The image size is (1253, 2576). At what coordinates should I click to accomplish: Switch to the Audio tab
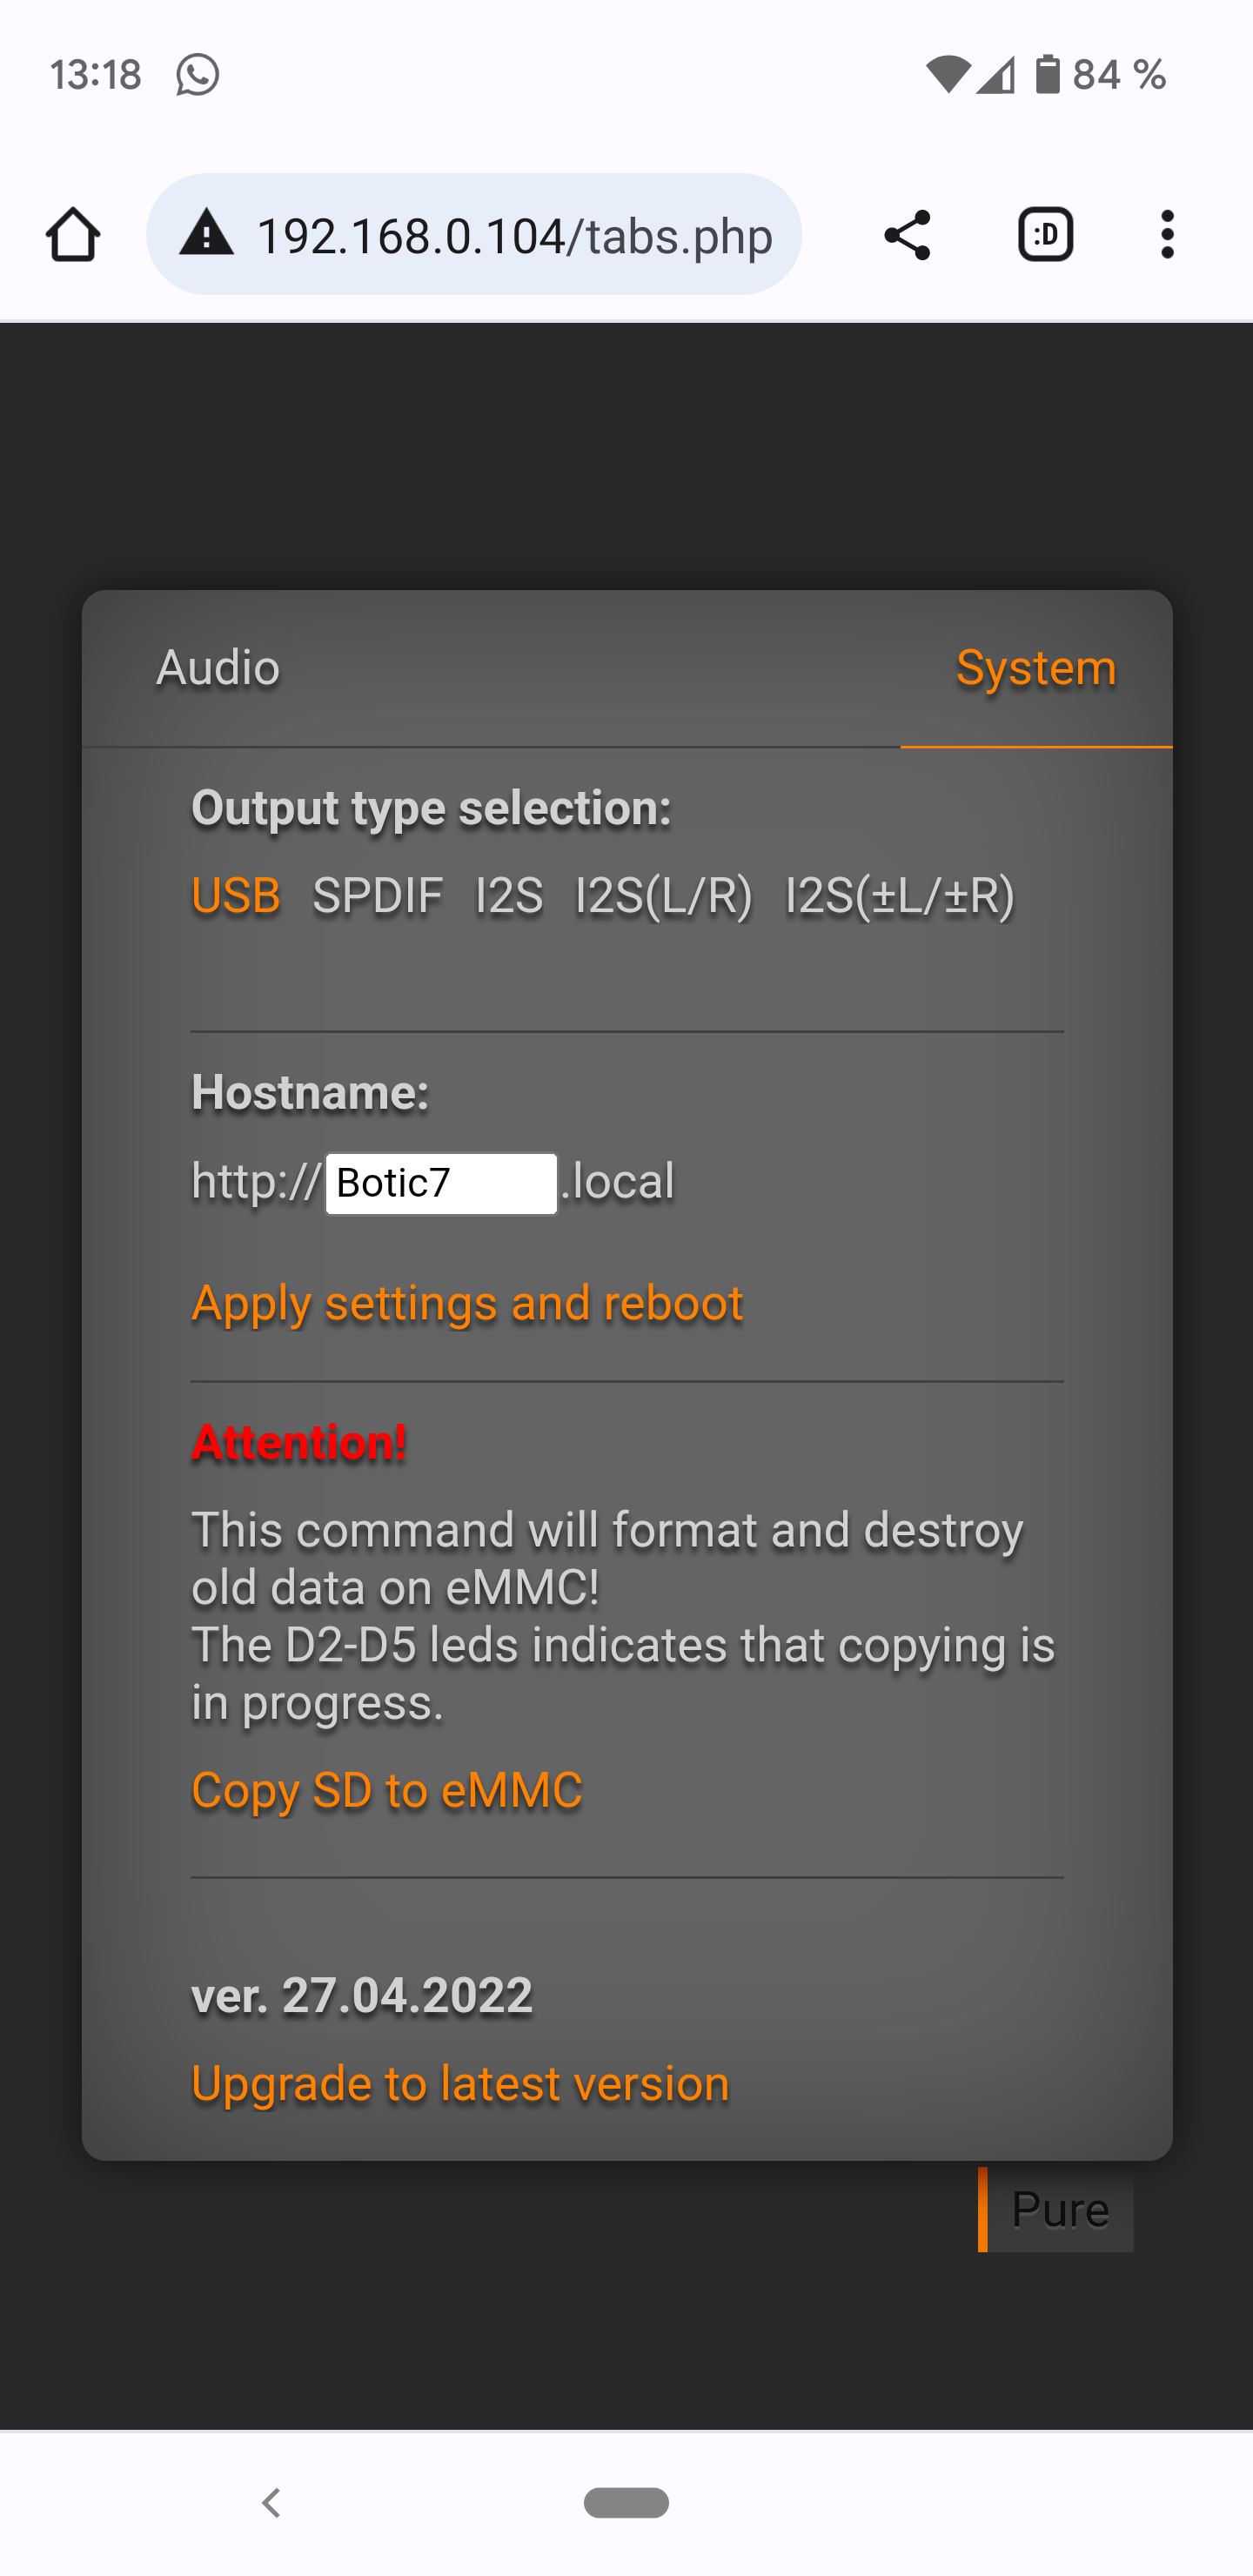click(x=218, y=668)
